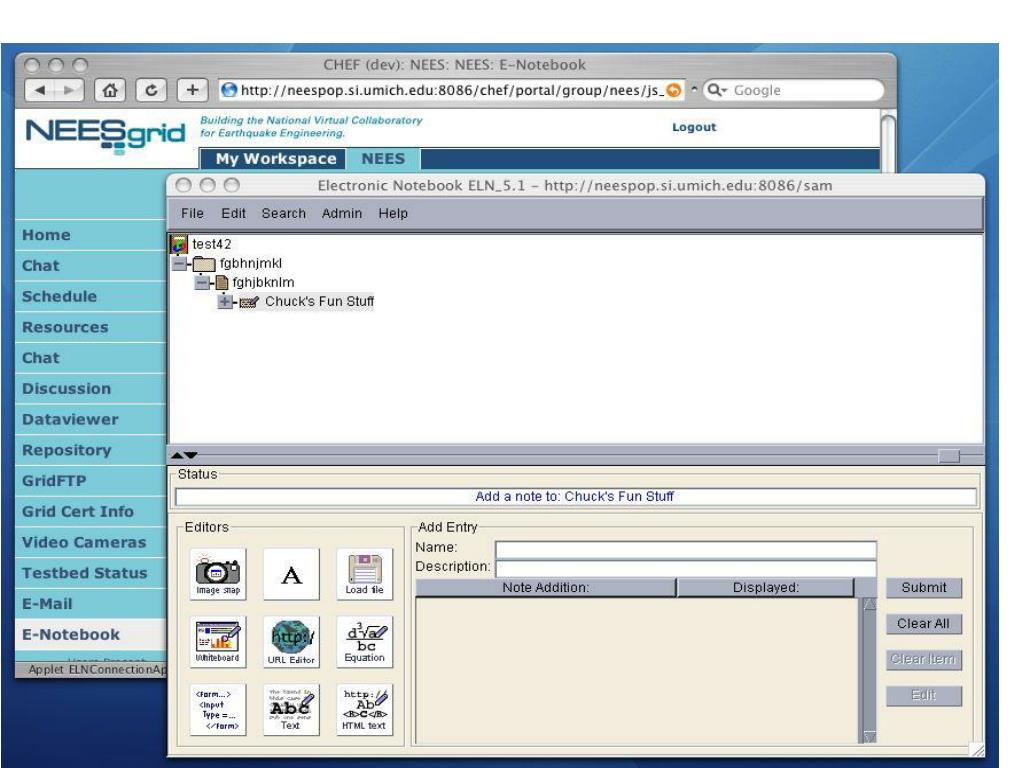The image size is (1024, 768).
Task: Open the URL Editor globe icon
Action: click(291, 641)
